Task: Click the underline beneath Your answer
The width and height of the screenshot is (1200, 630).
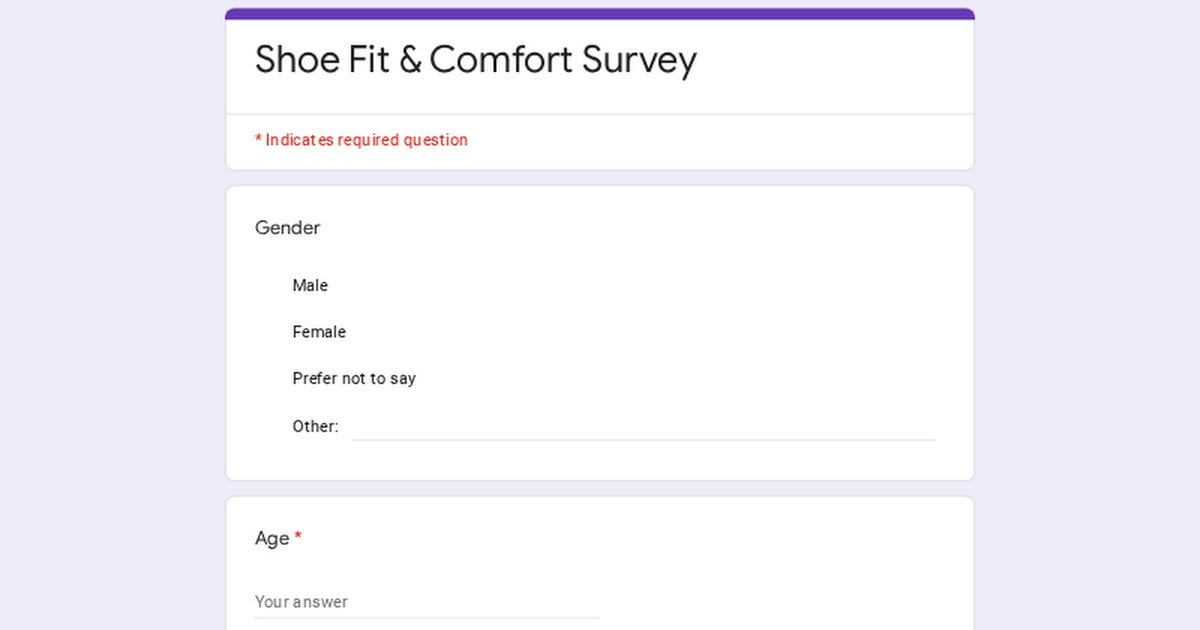Action: (427, 618)
